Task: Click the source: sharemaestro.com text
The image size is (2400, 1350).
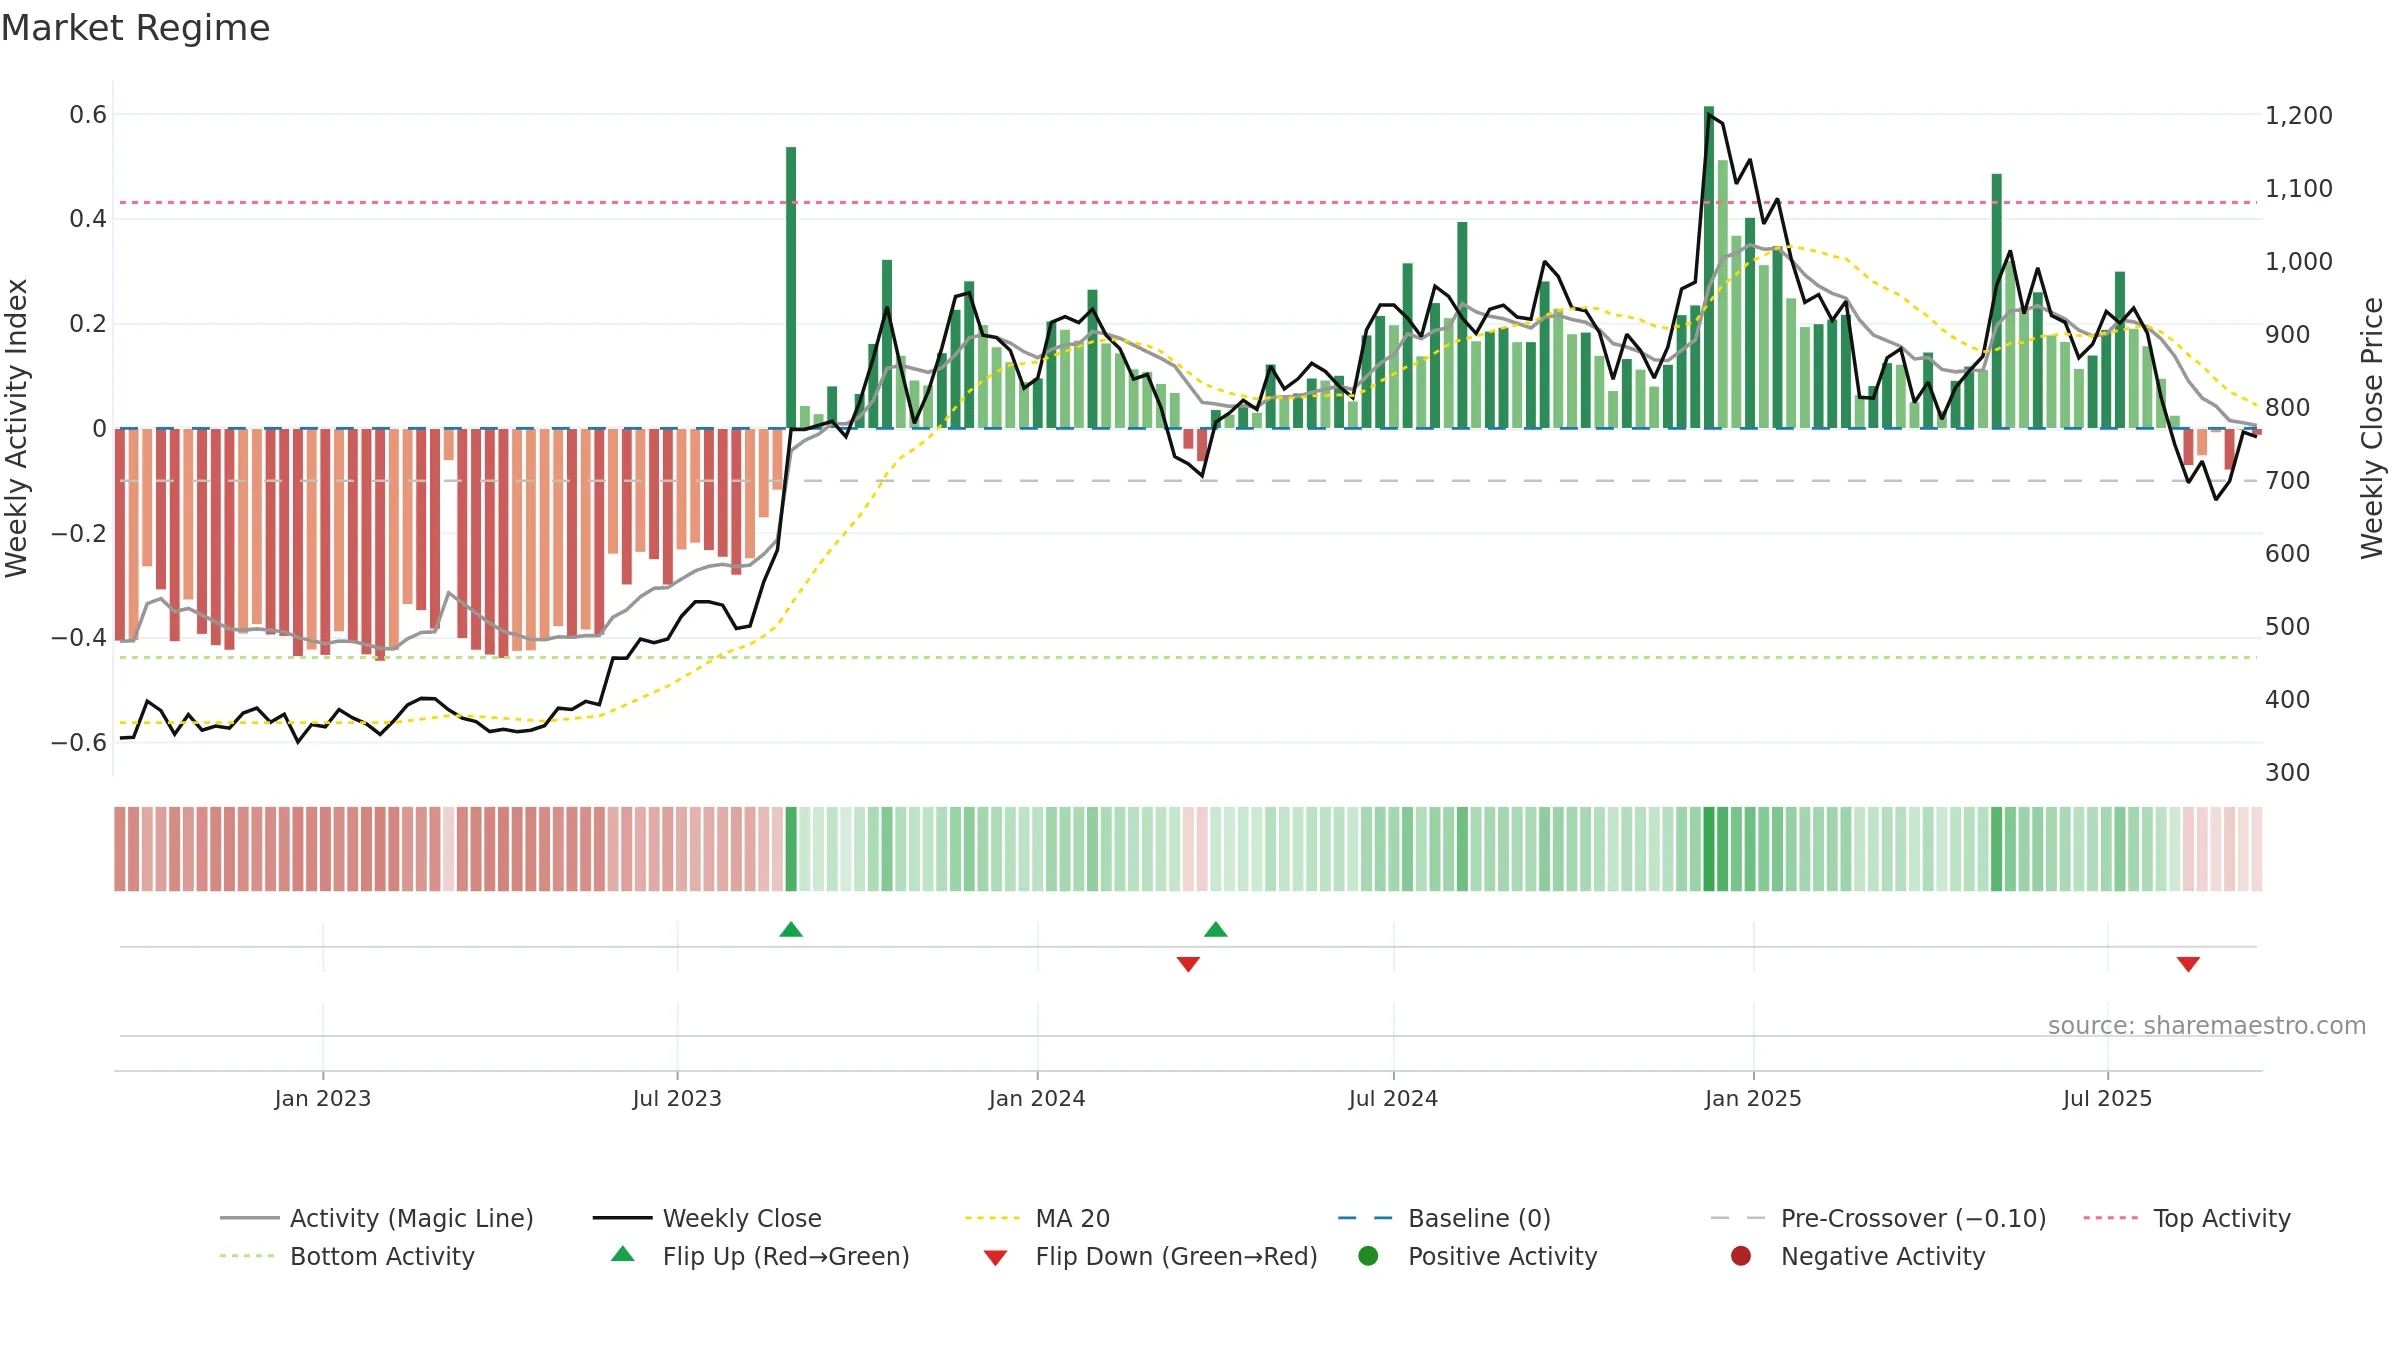Action: pyautogui.click(x=2207, y=1026)
